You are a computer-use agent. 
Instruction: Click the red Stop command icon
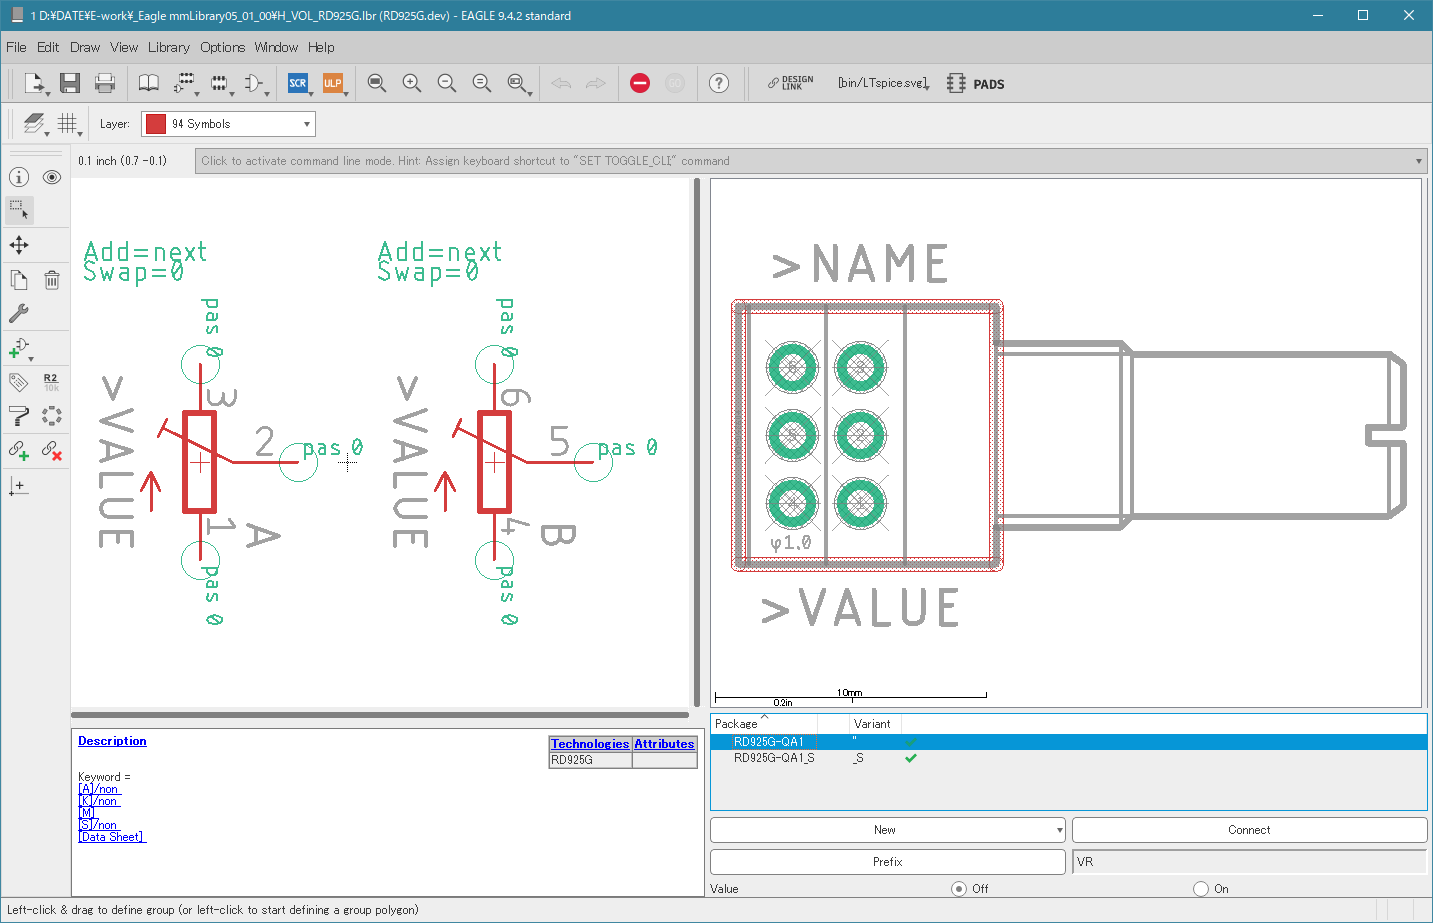tap(640, 83)
